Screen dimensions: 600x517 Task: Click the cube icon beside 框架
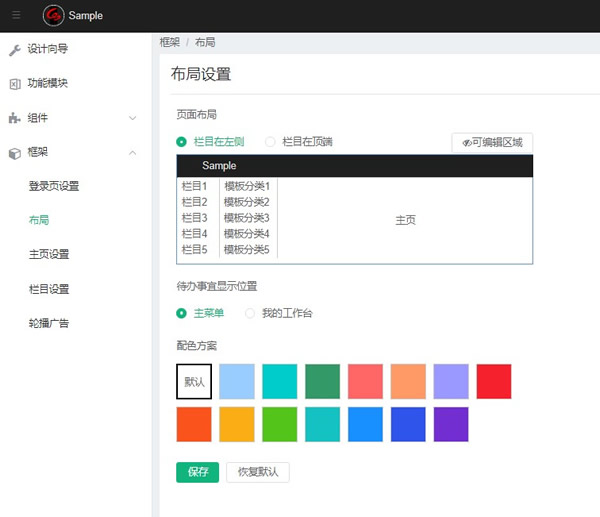coord(14,152)
